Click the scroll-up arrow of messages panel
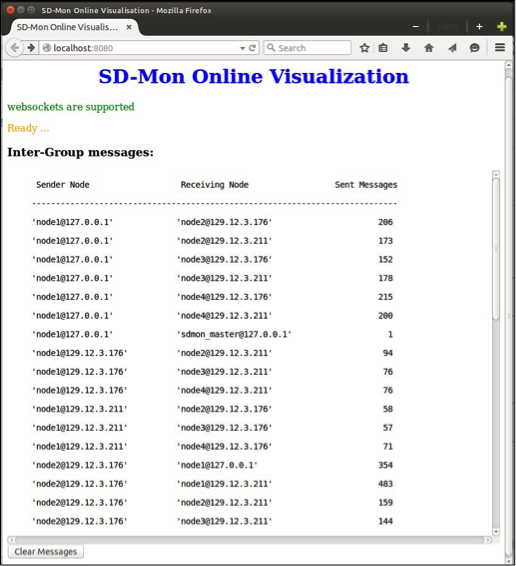Image resolution: width=516 pixels, height=566 pixels. click(496, 174)
